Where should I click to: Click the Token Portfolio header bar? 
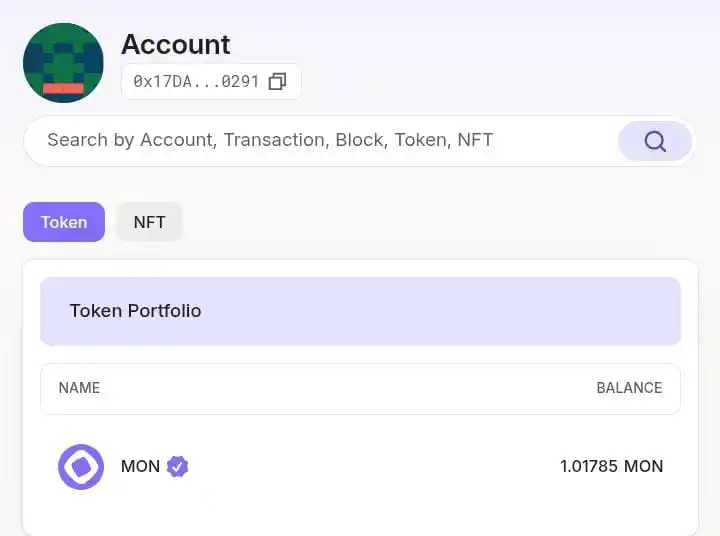(x=360, y=311)
